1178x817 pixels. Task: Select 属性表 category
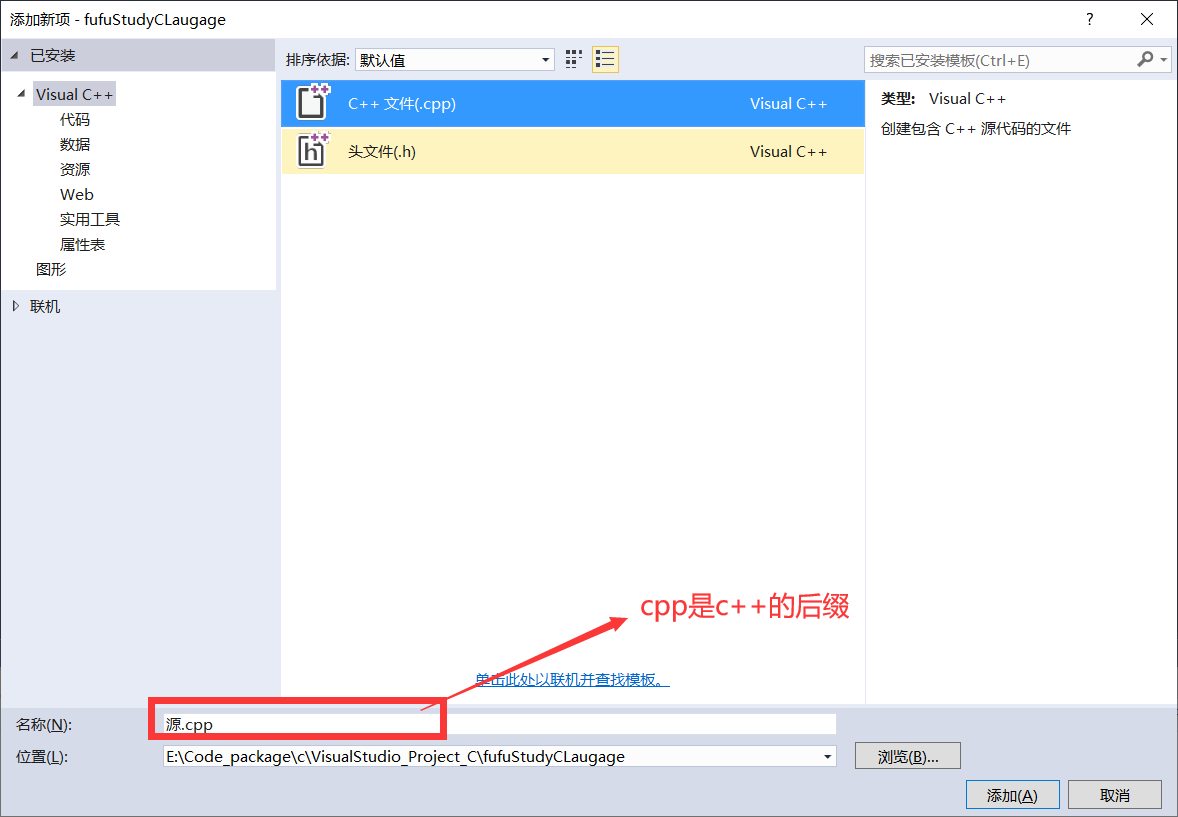(83, 244)
